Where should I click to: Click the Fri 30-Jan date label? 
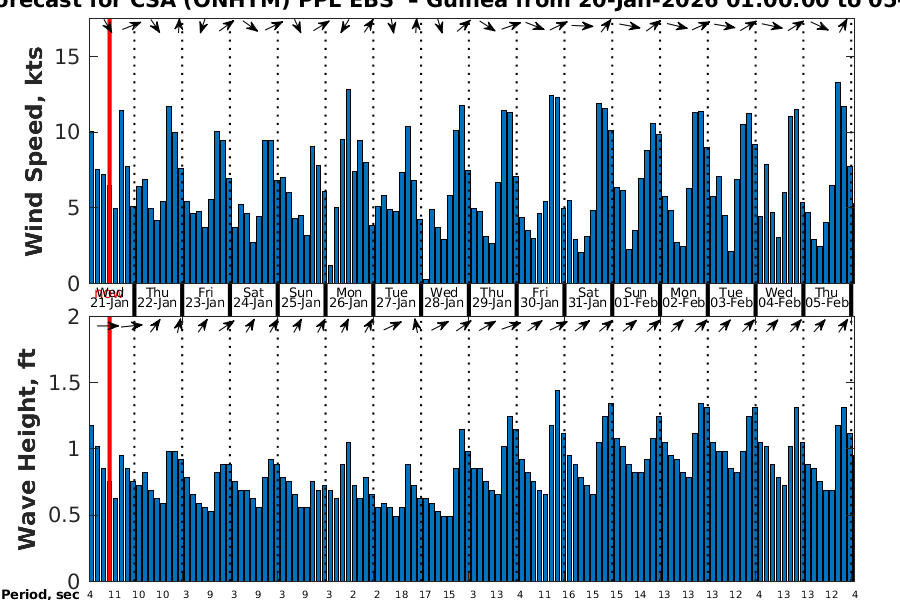pyautogui.click(x=540, y=297)
